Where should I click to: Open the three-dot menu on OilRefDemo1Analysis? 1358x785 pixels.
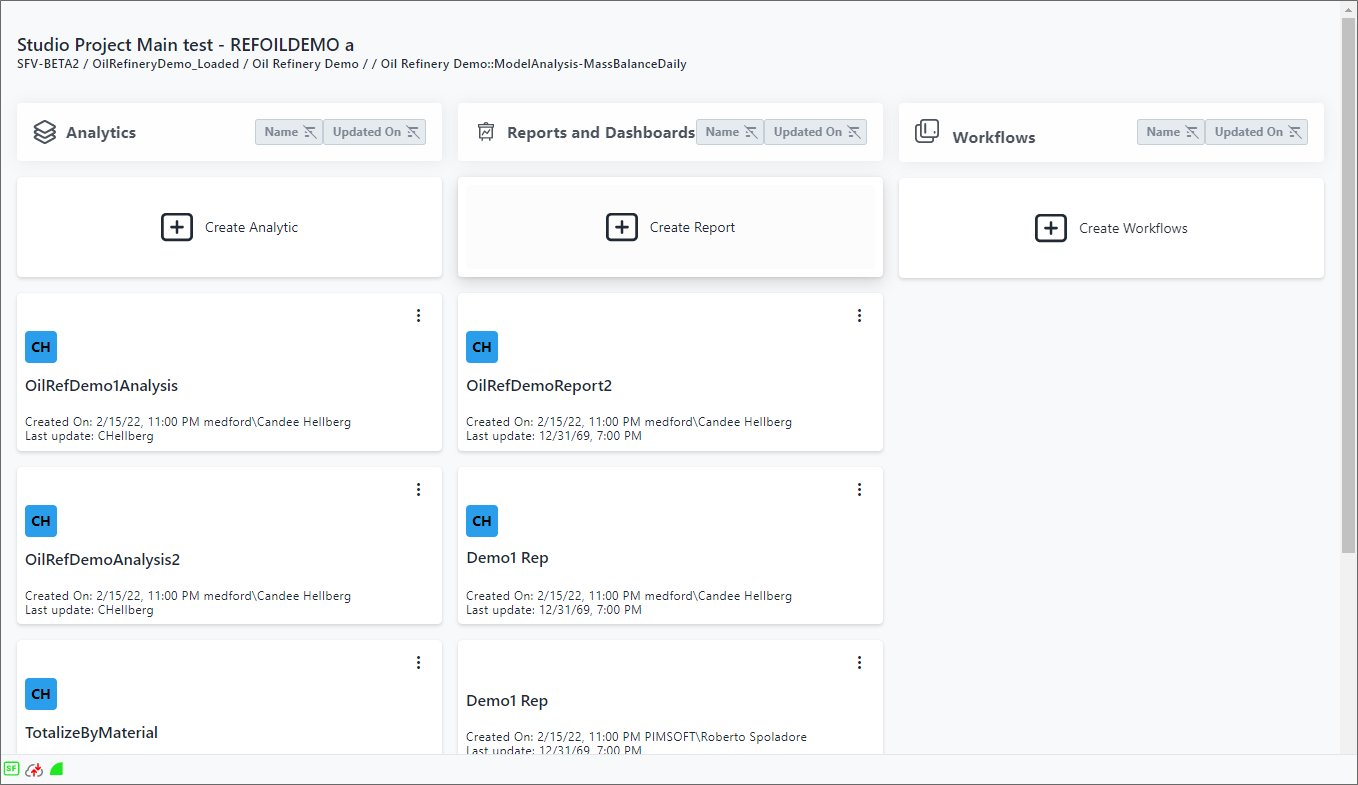418,316
